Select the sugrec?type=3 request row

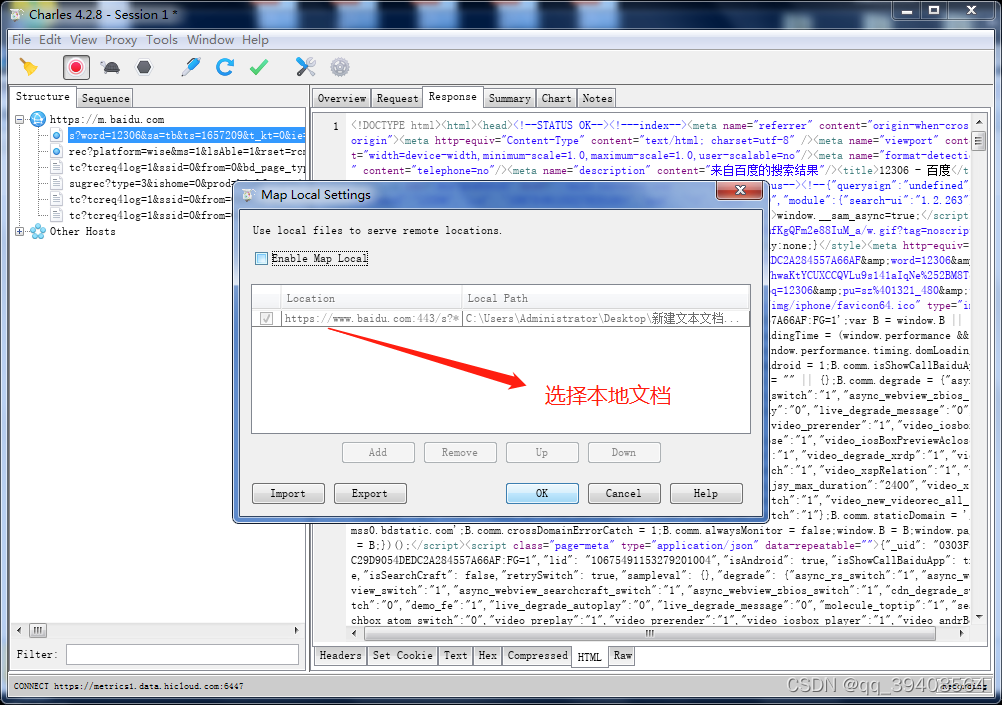pyautogui.click(x=150, y=183)
